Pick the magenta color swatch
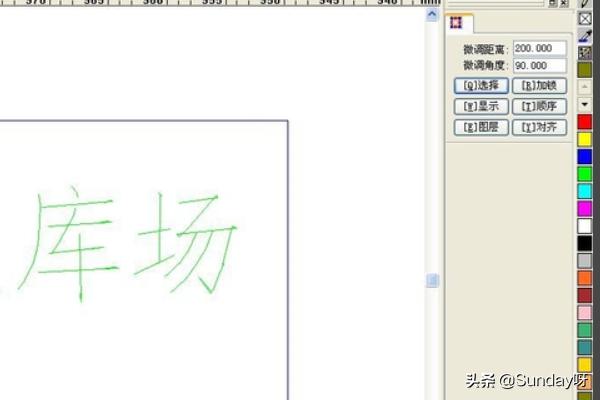The image size is (600, 400). tap(585, 208)
